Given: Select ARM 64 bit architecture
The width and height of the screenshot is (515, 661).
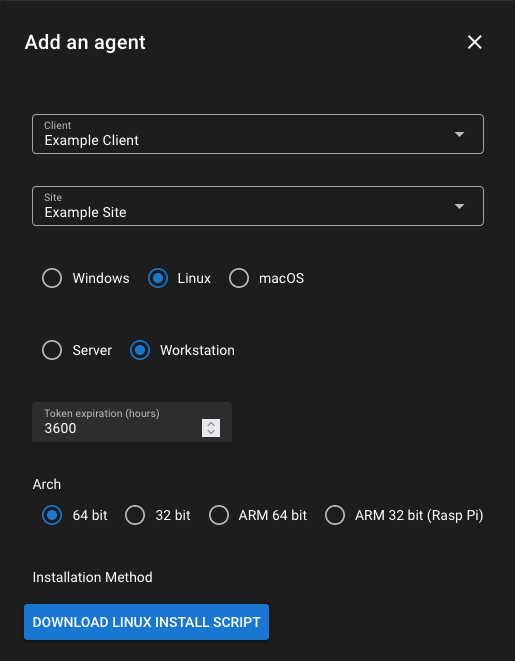Looking at the screenshot, I should (219, 515).
